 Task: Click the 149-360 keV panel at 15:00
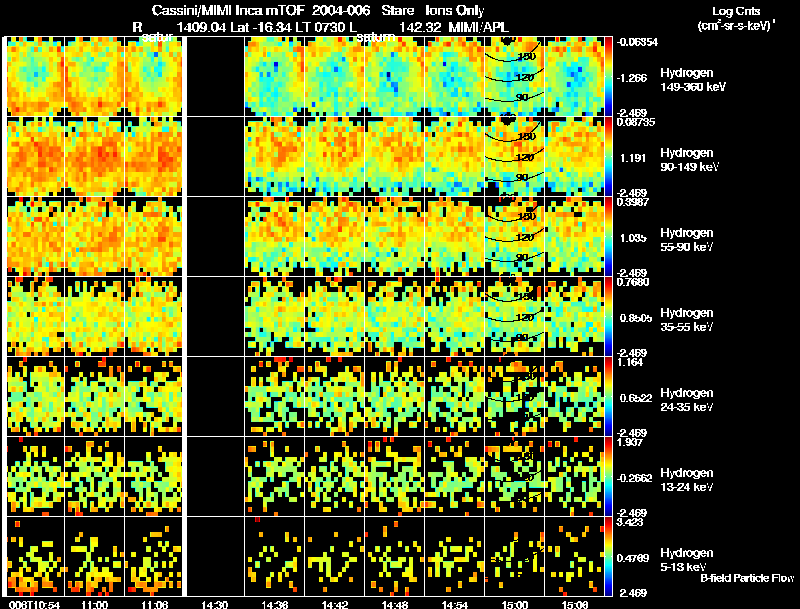(514, 77)
